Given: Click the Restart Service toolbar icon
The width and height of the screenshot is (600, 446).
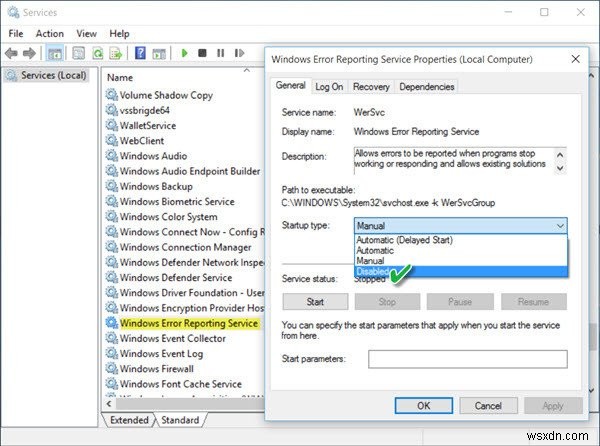Looking at the screenshot, I should [239, 53].
